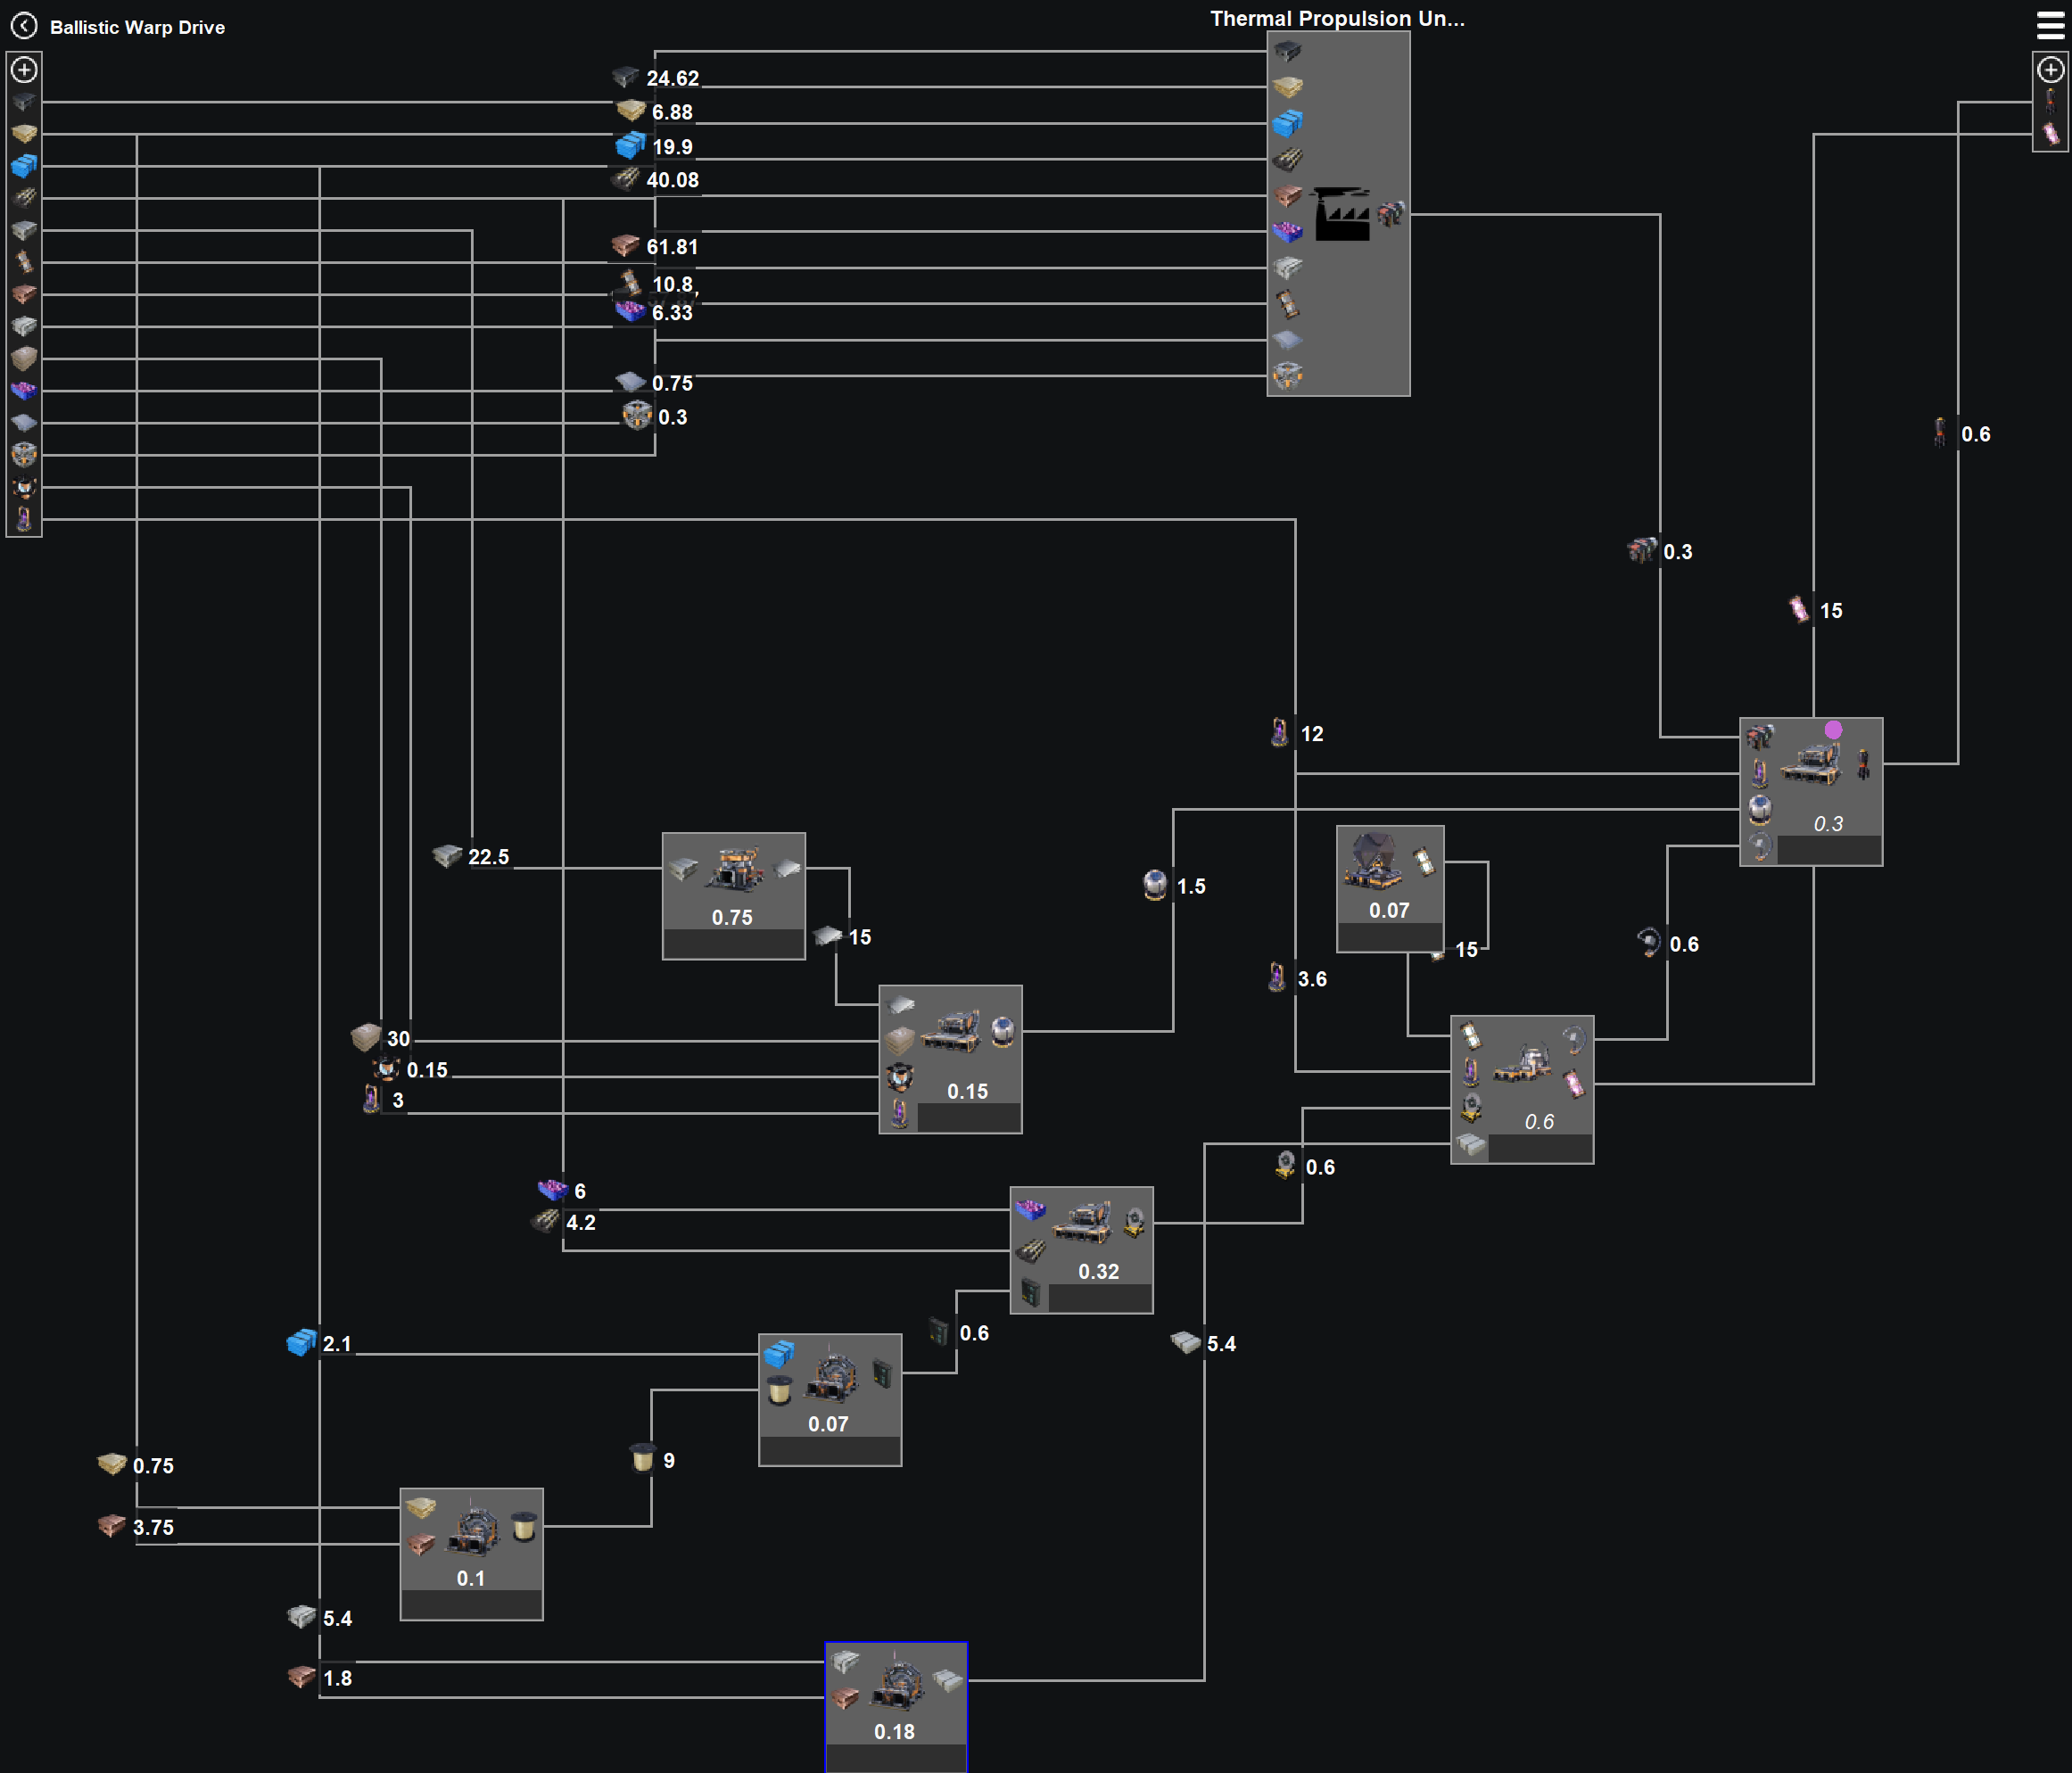The image size is (2072, 1773).
Task: Select the Radio Control Unit icon labeled 0.6
Action: (x=1649, y=943)
